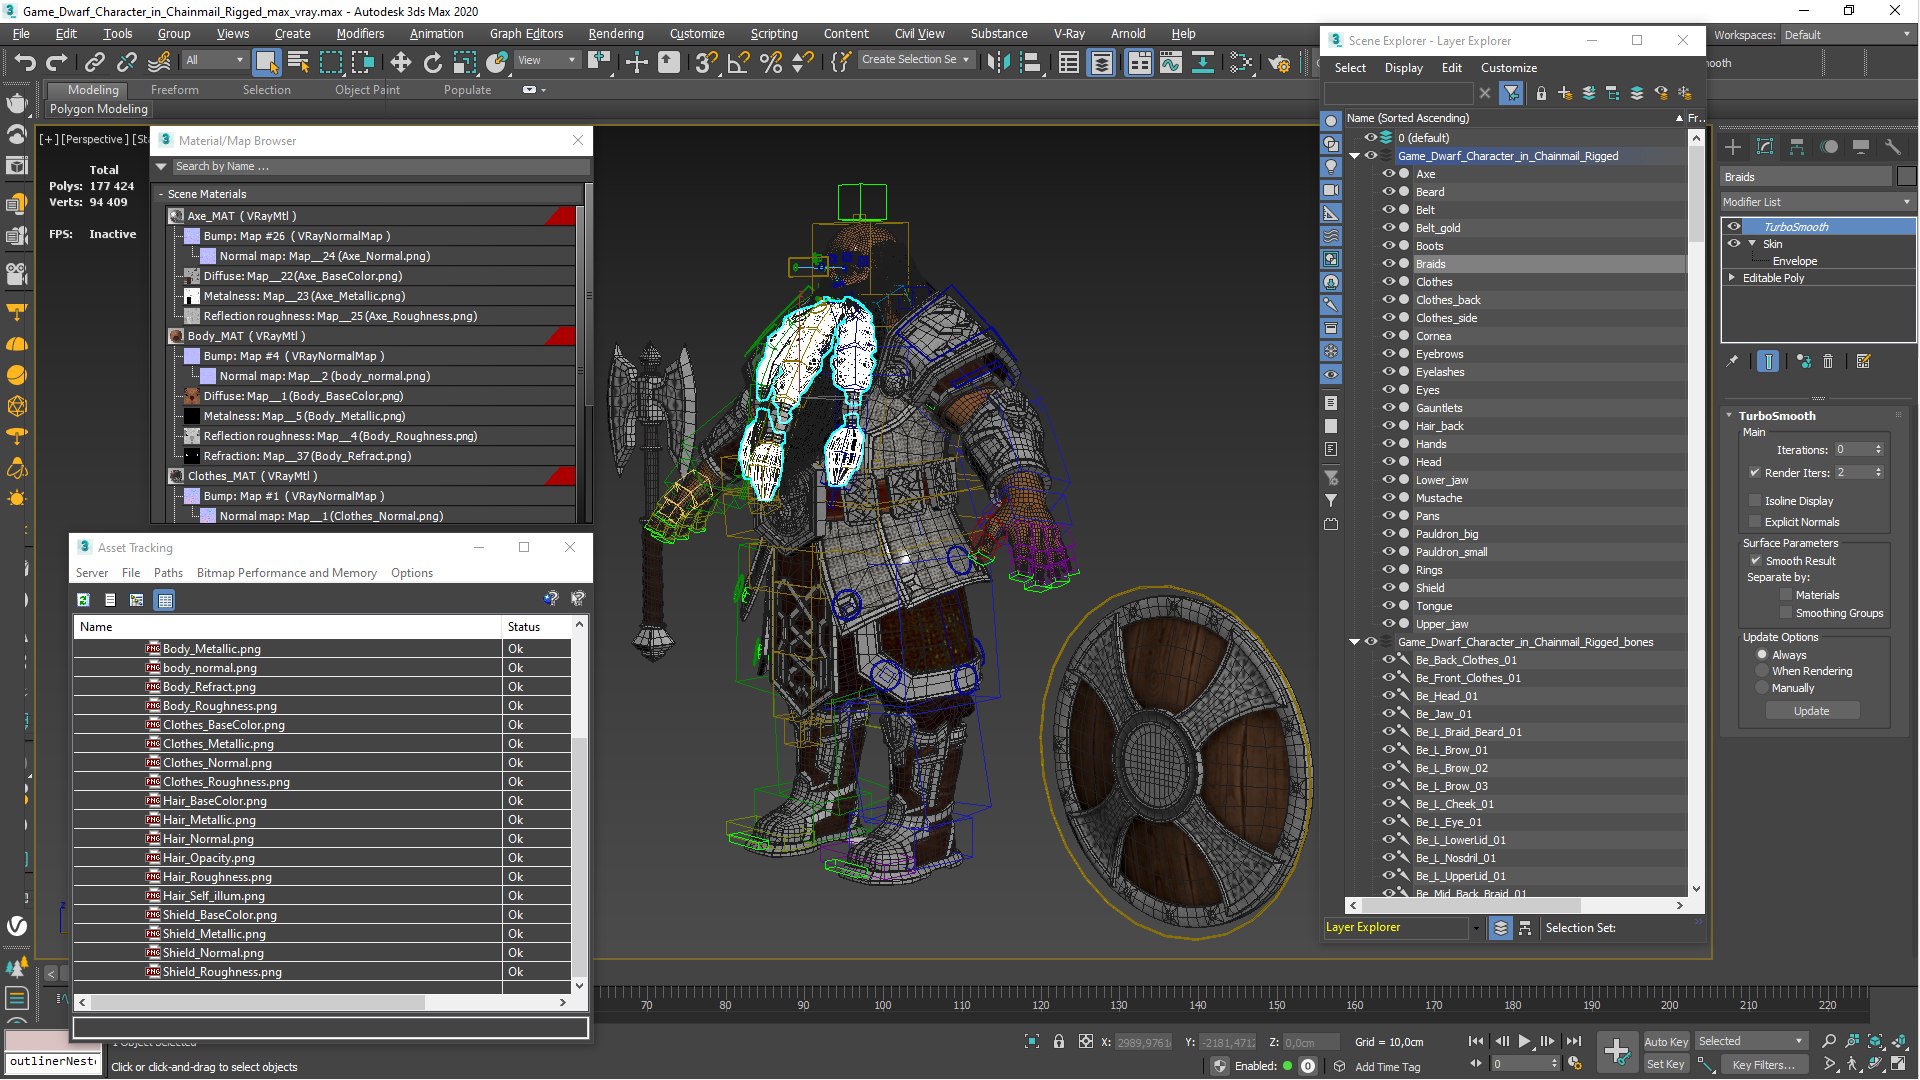
Task: Click the Update button
Action: (1811, 711)
